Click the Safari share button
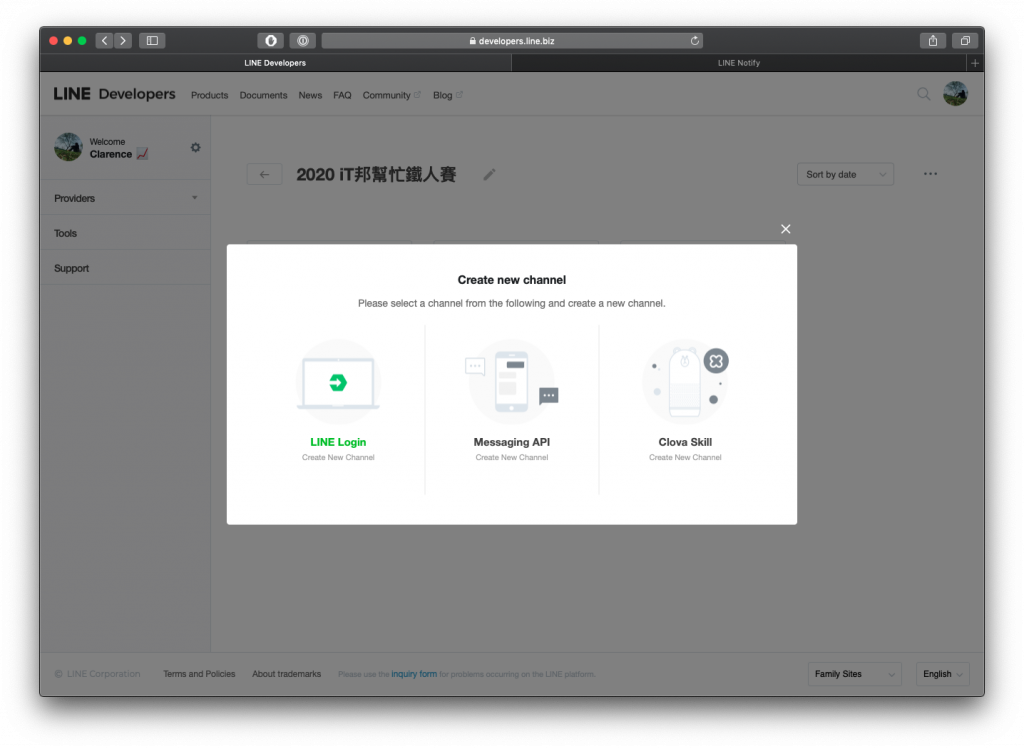The image size is (1024, 749). click(933, 40)
